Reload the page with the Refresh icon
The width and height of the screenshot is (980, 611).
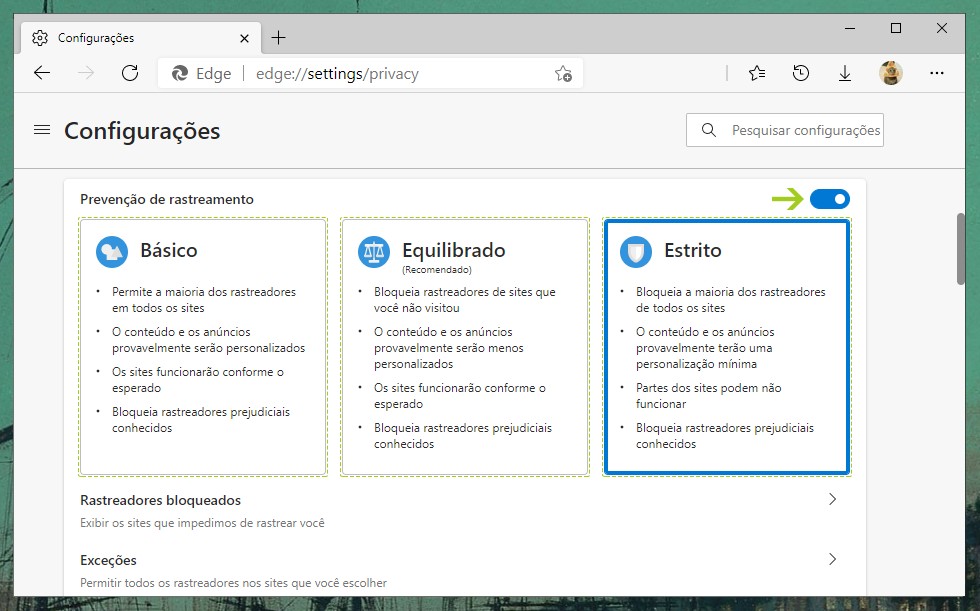[129, 73]
